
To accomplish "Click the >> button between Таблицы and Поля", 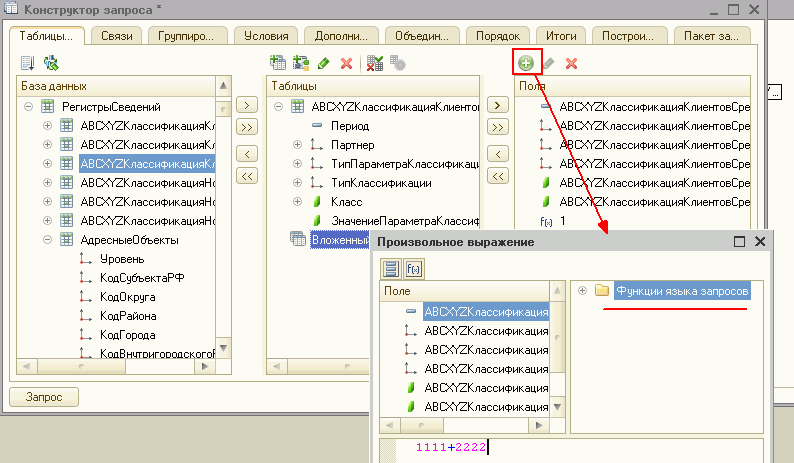I will 498,127.
